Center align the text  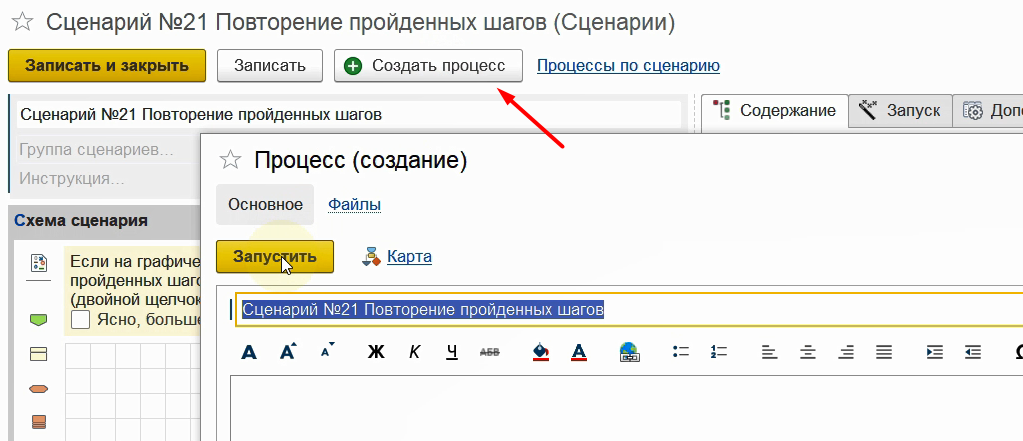click(808, 352)
